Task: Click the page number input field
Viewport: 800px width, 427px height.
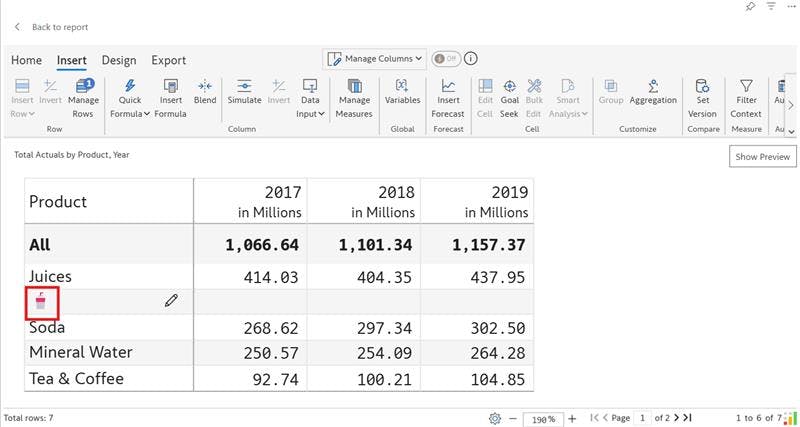Action: coord(642,418)
